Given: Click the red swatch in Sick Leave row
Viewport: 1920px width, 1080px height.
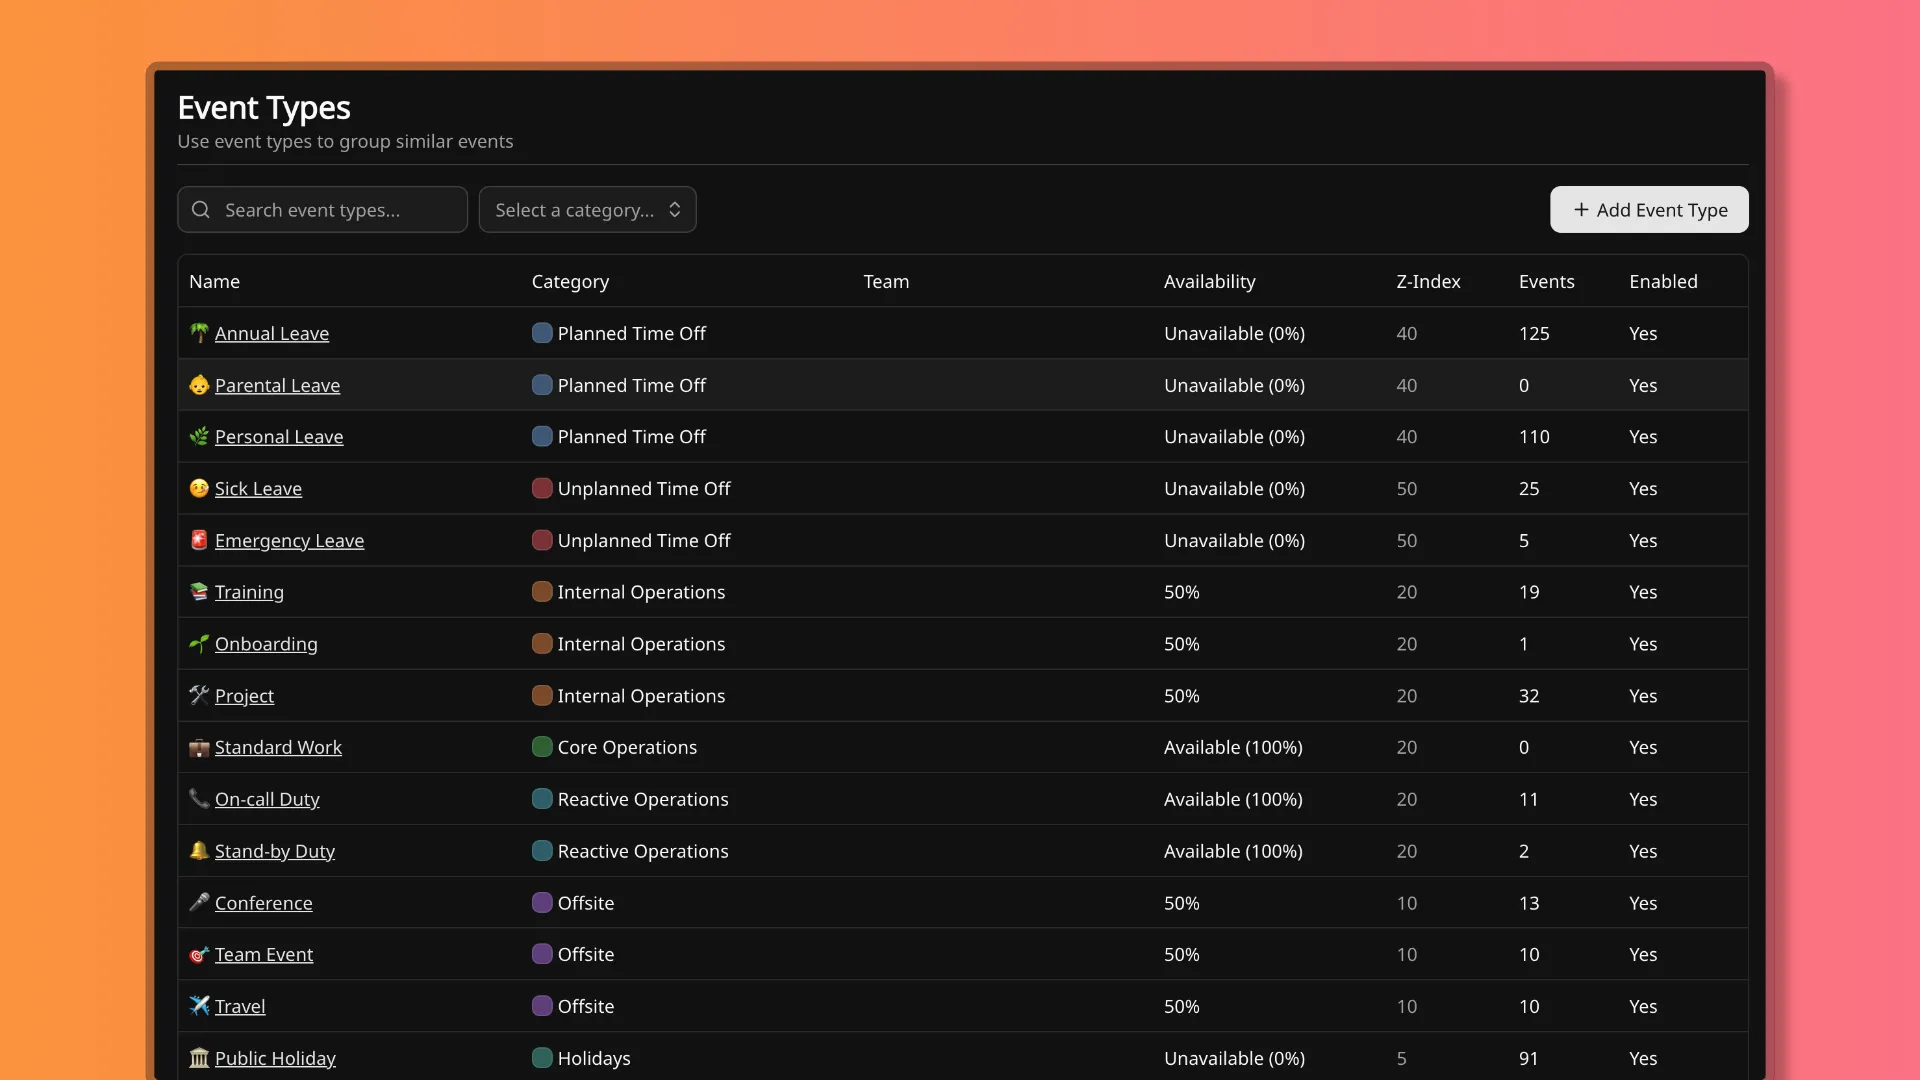Looking at the screenshot, I should (542, 488).
